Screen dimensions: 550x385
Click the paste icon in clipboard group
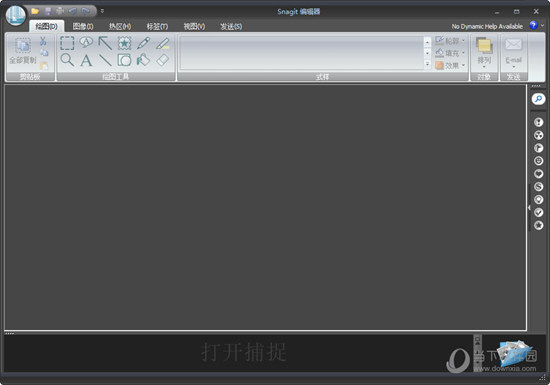coord(44,66)
